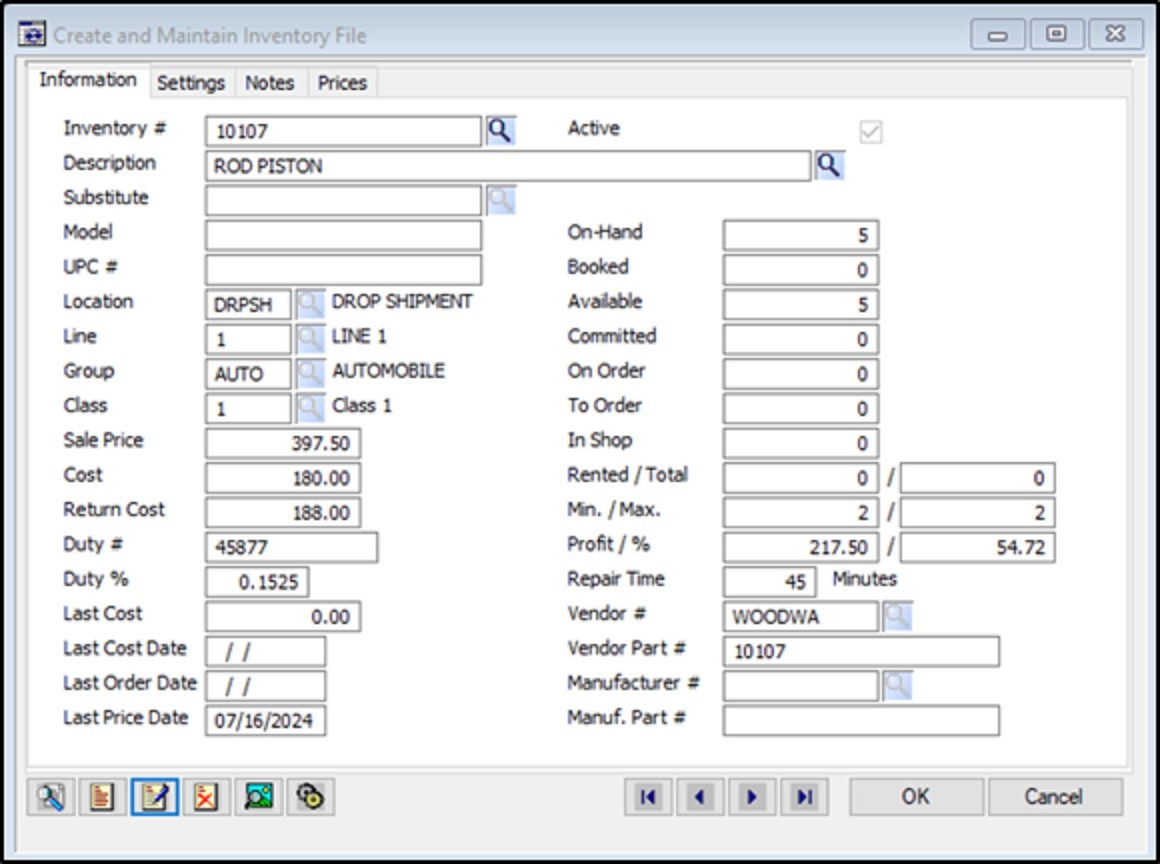Open the Line lookup icon beside LINE 1

(x=310, y=339)
